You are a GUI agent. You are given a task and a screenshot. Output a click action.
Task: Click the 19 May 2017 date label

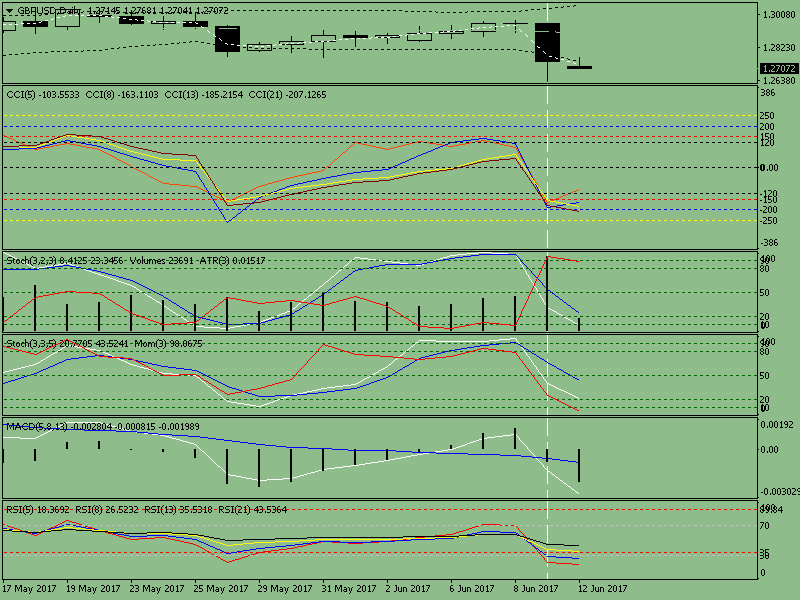point(93,589)
